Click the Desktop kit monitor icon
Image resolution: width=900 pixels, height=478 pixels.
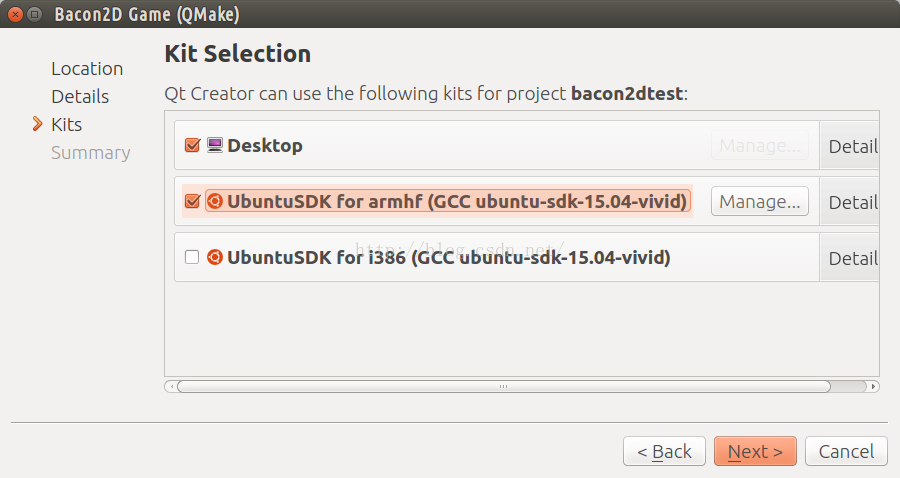(215, 145)
